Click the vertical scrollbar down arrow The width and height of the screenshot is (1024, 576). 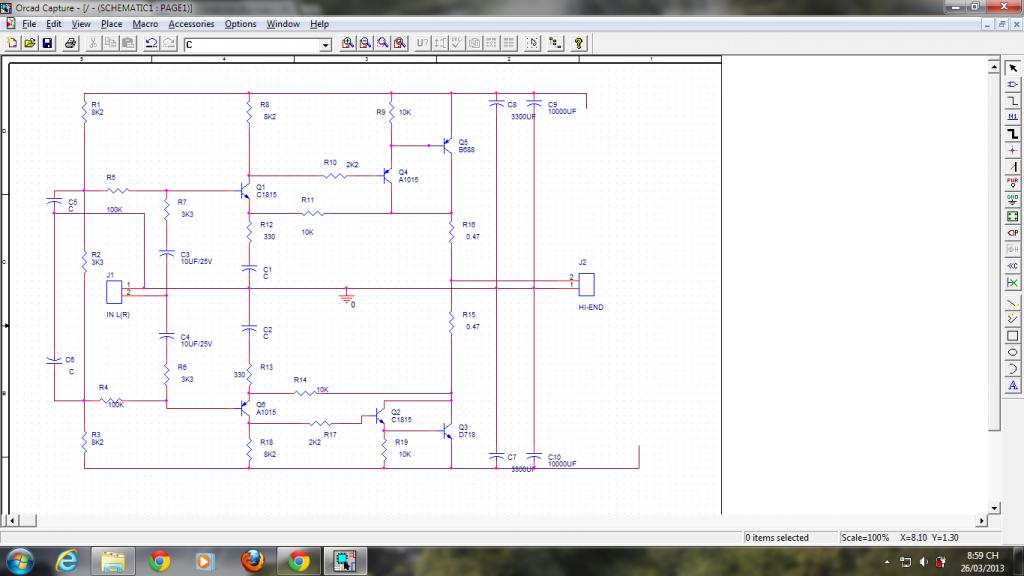[994, 507]
